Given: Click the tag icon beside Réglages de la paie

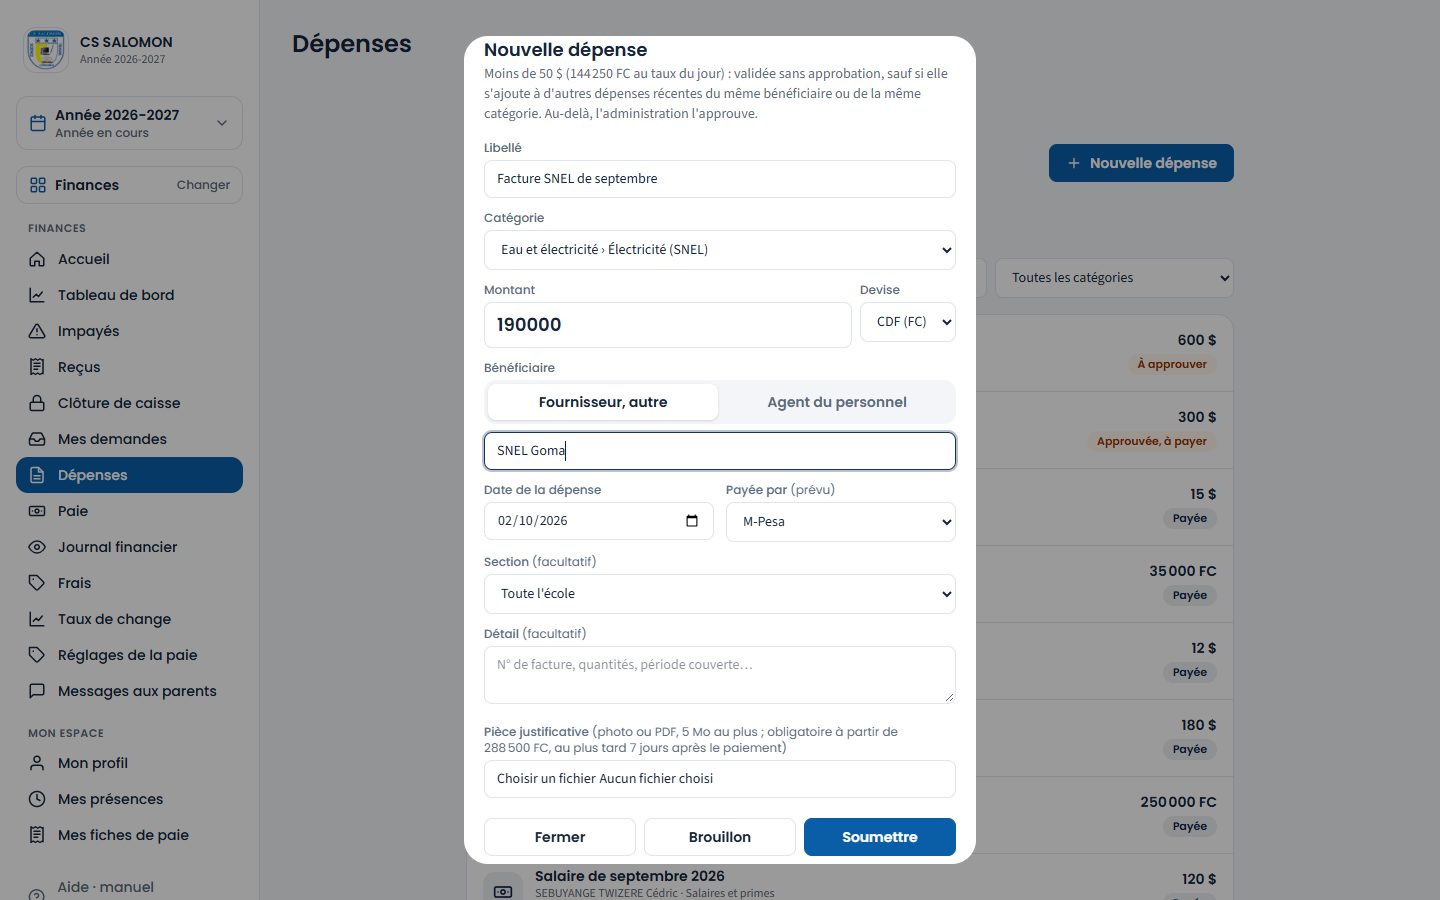Looking at the screenshot, I should coord(37,655).
